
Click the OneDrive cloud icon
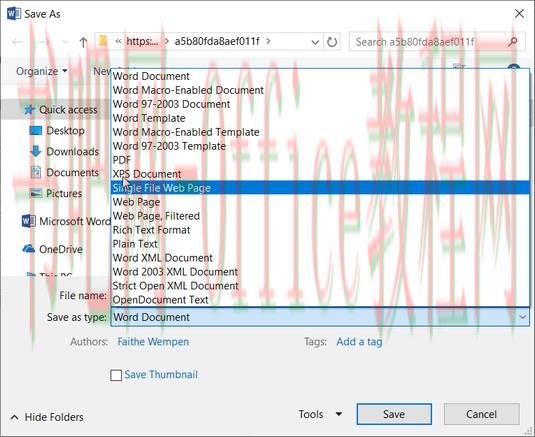click(29, 249)
